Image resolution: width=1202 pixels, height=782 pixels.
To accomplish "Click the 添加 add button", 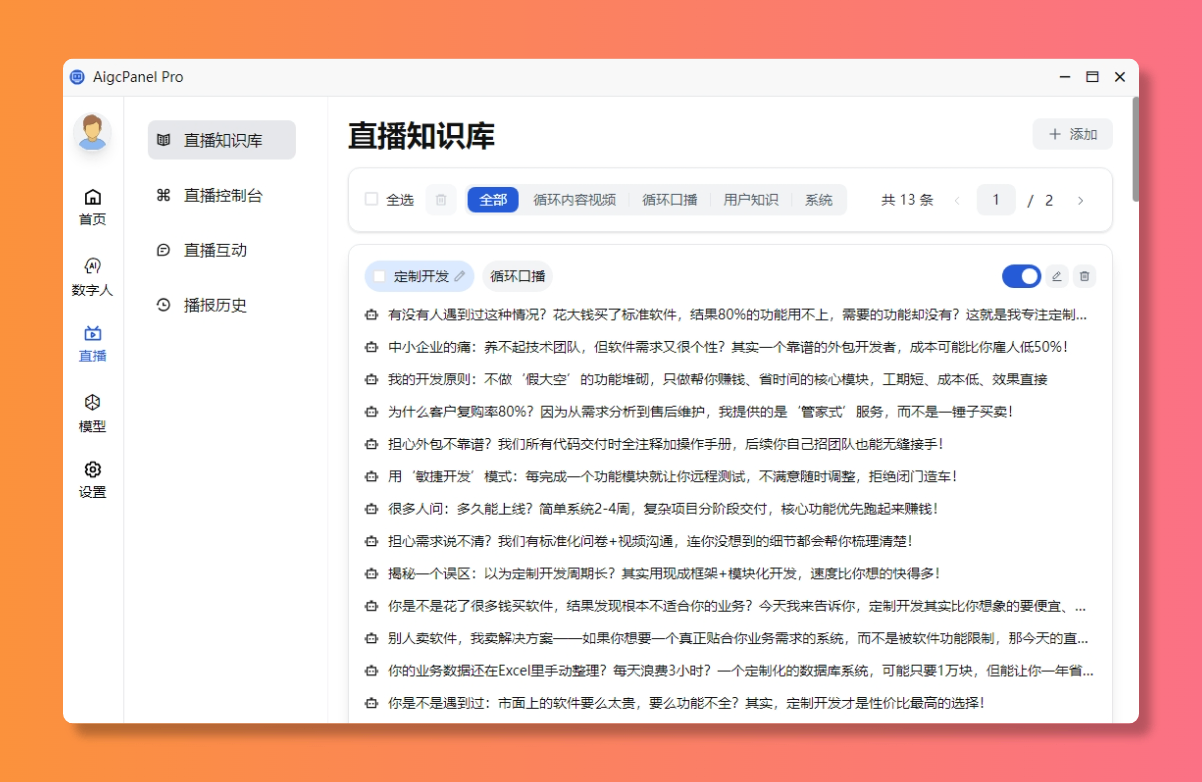I will (1072, 133).
